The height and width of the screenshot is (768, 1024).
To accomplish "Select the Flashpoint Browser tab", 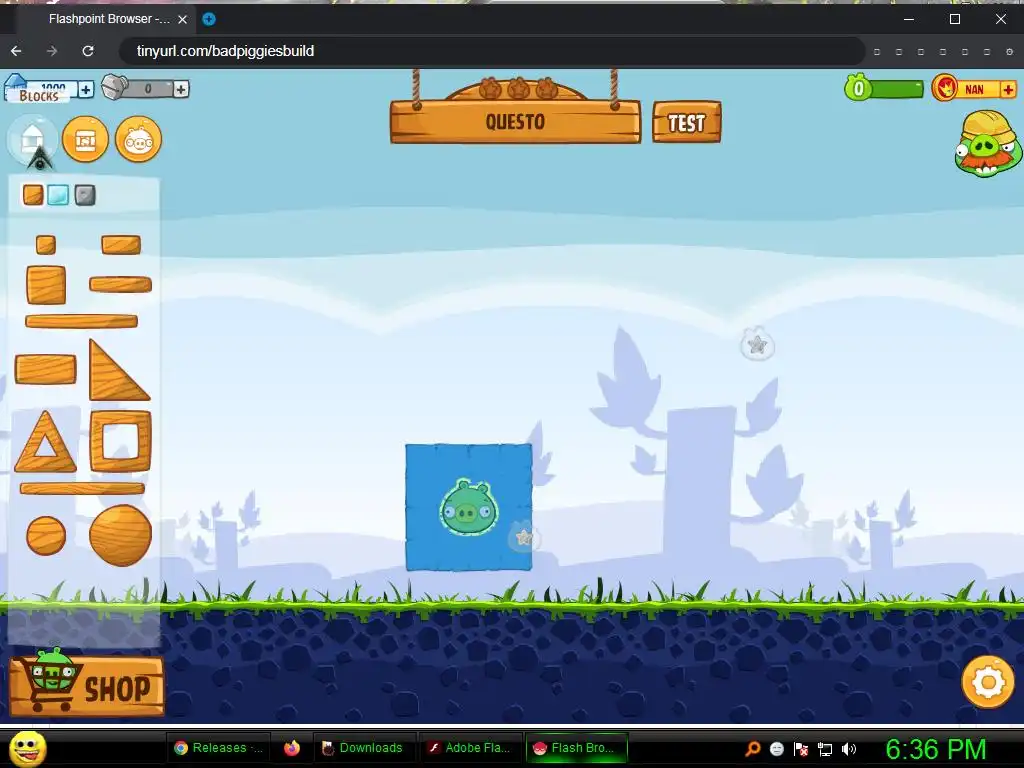I will pos(106,19).
